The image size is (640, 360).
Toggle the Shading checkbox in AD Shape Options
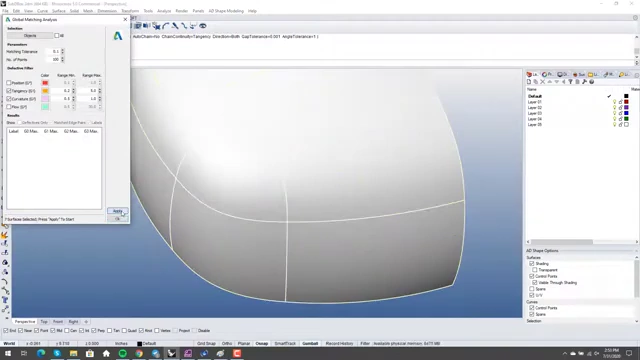coord(531,264)
